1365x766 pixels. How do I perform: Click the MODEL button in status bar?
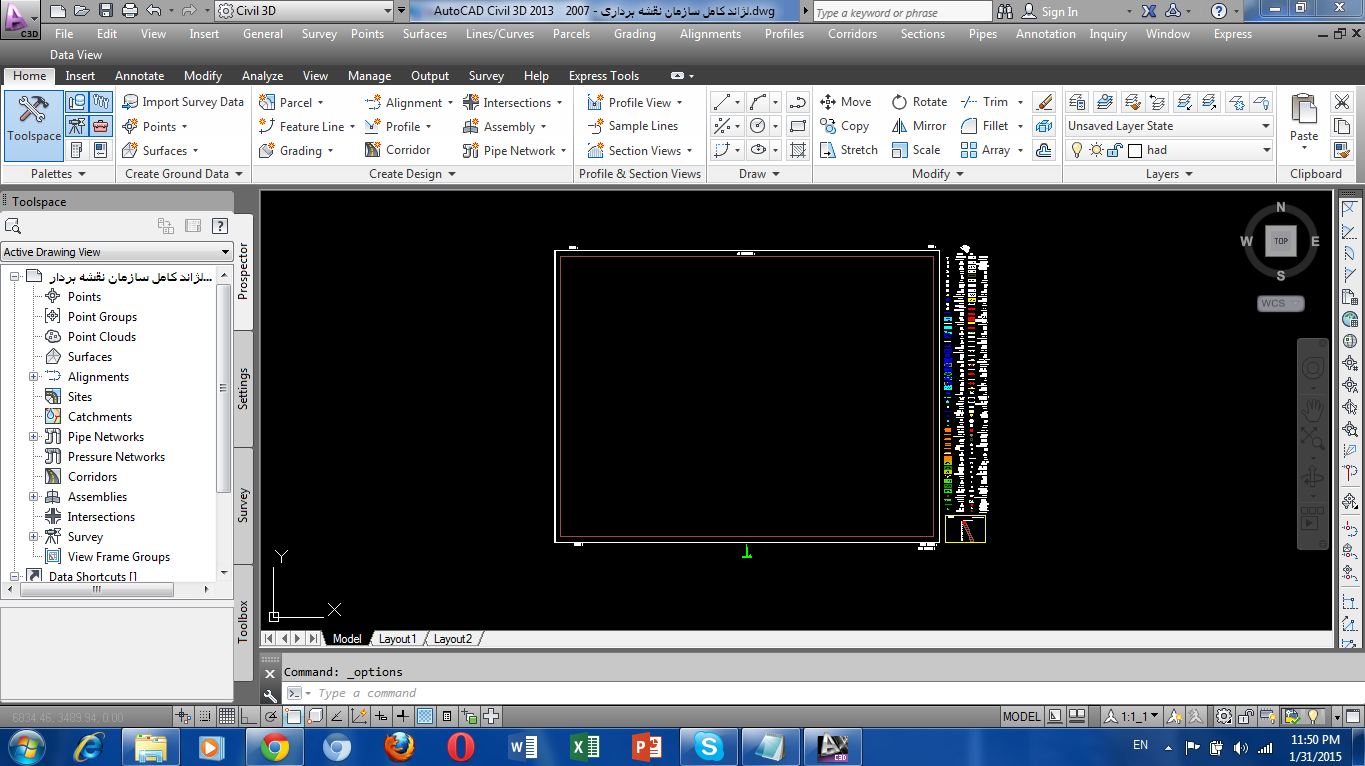click(x=1021, y=716)
